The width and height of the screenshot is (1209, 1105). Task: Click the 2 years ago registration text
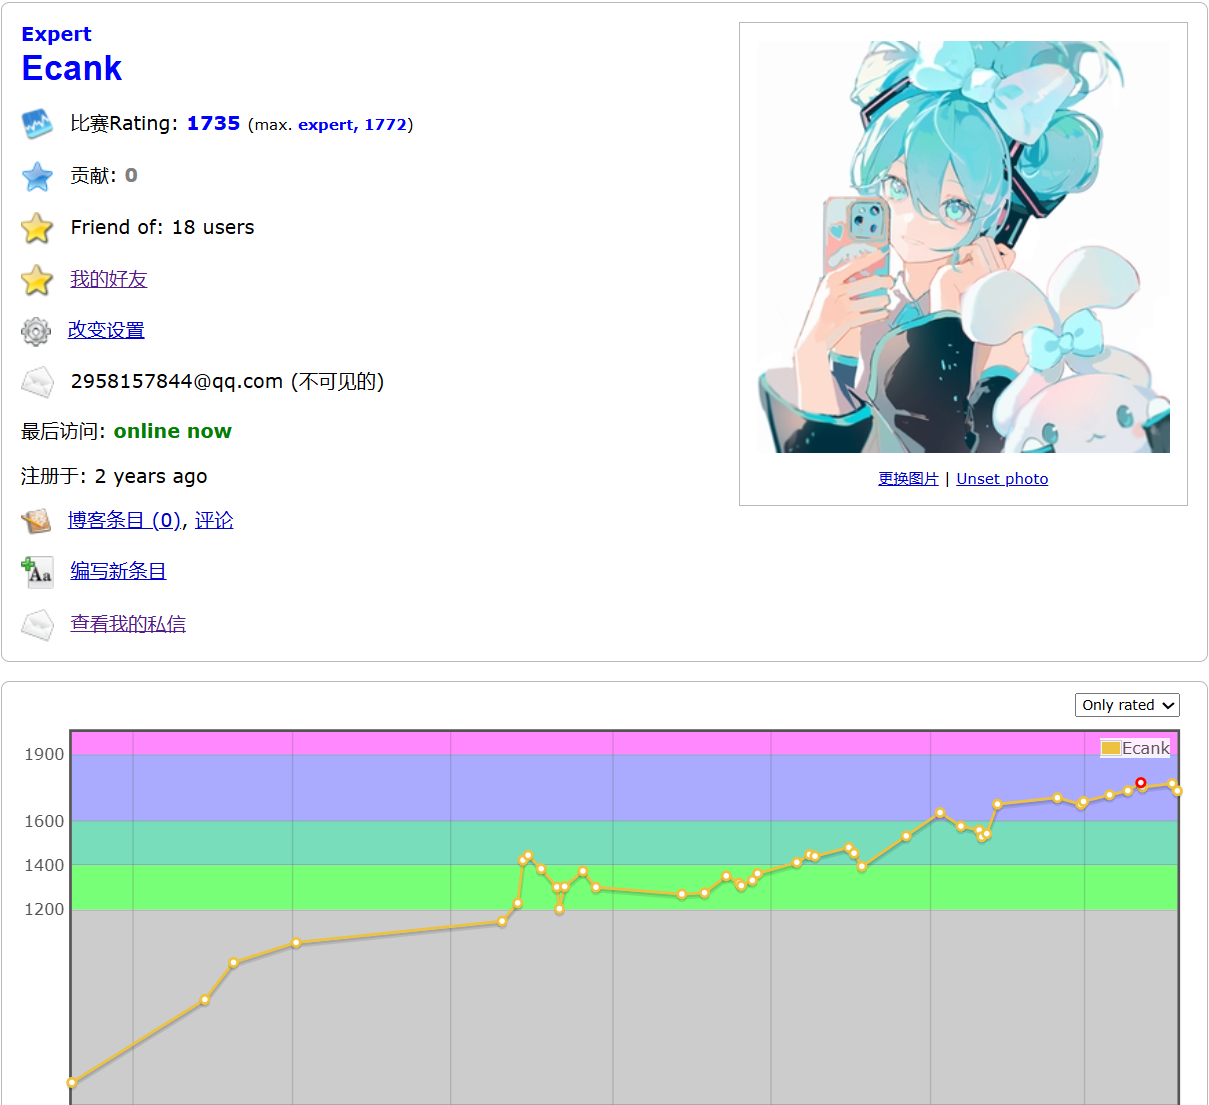151,476
